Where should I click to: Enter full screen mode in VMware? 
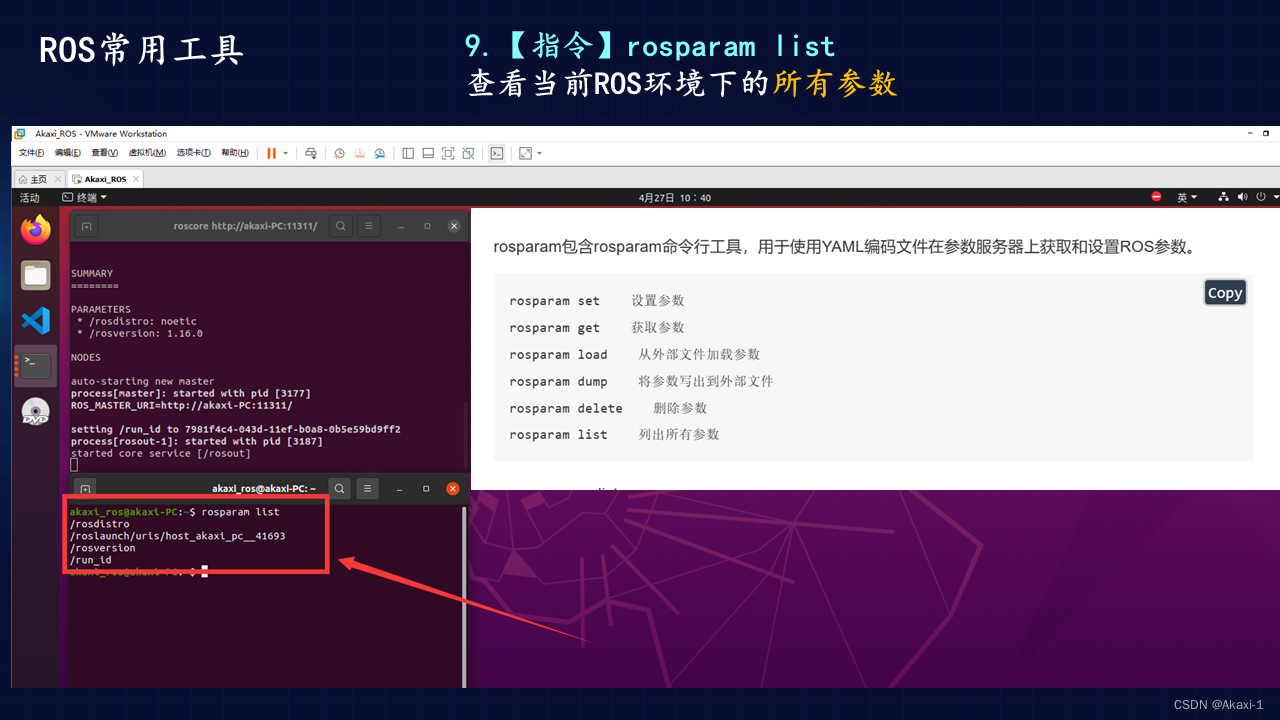tap(448, 153)
